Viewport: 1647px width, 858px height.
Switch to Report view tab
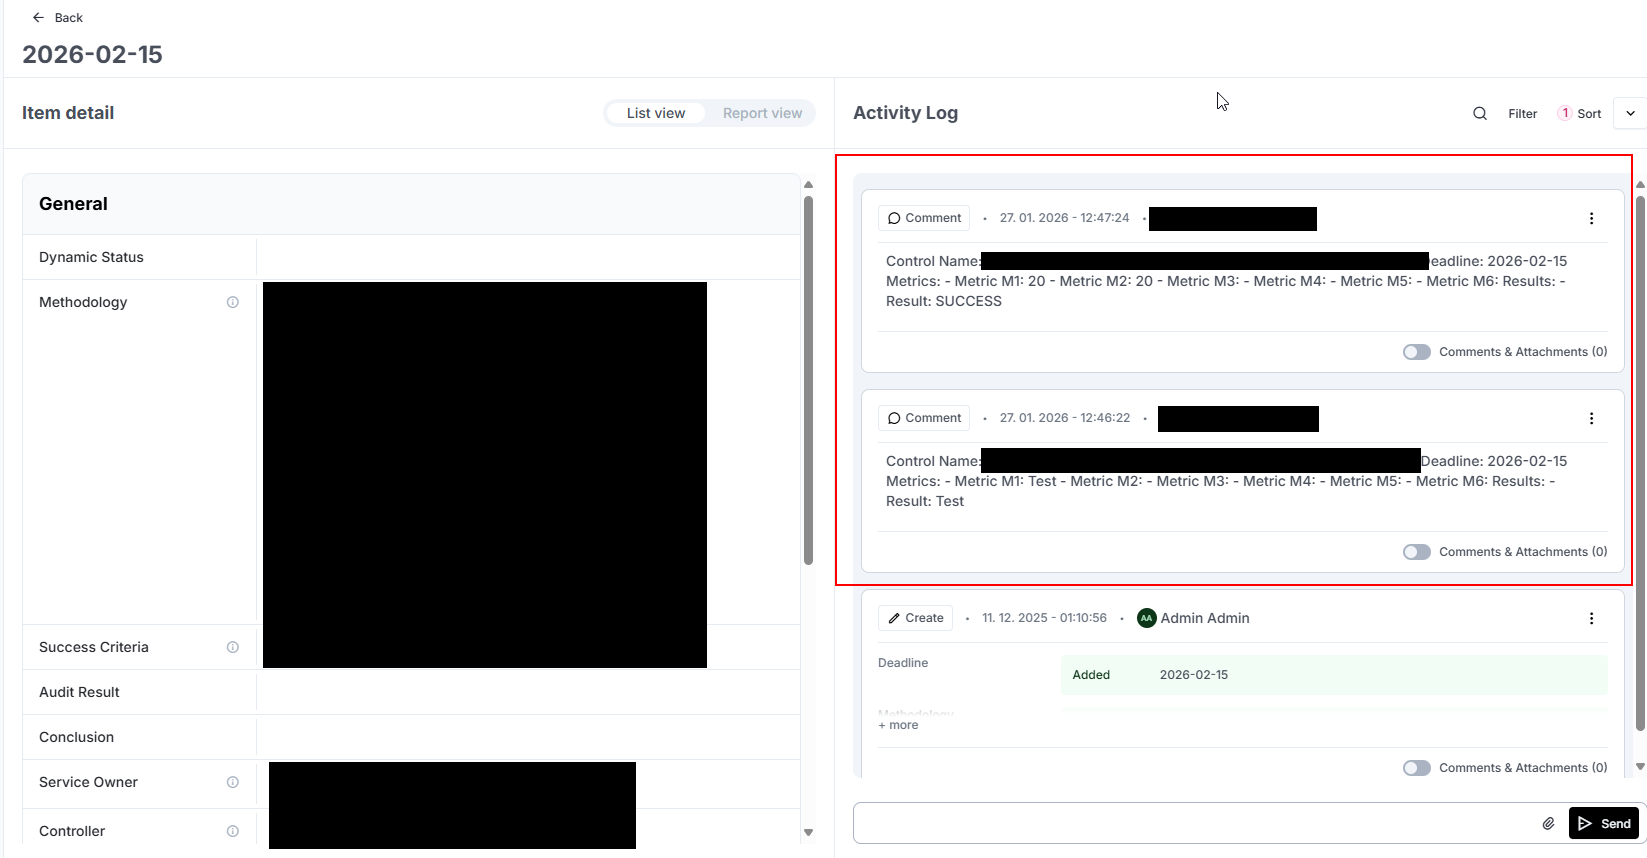[762, 113]
